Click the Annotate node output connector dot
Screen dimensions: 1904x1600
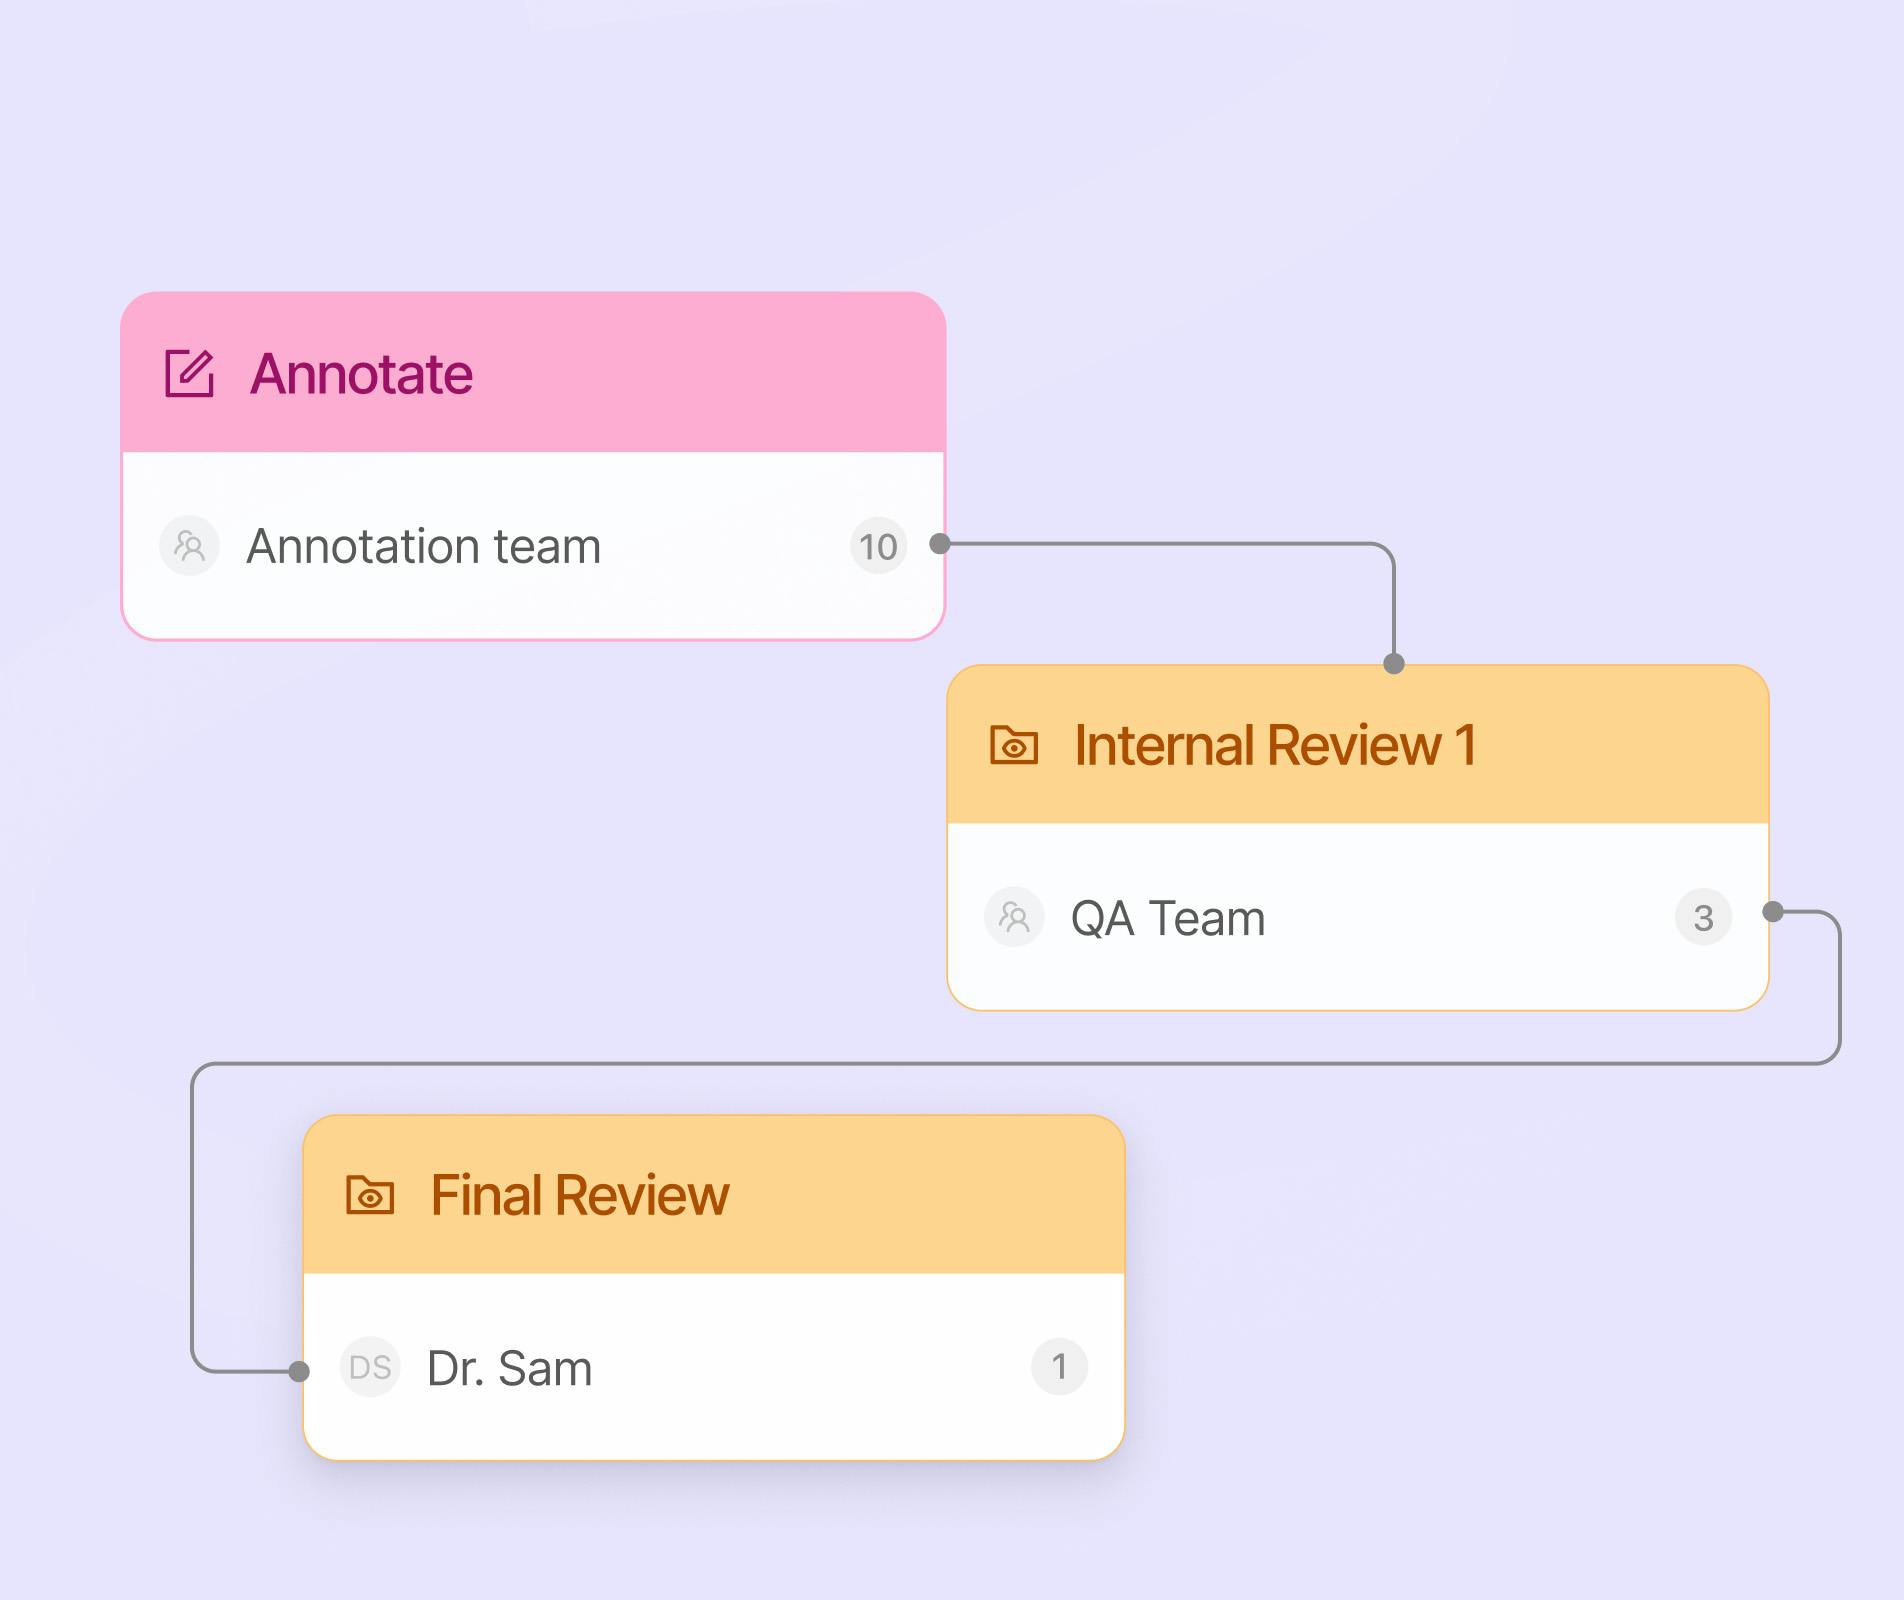click(940, 544)
